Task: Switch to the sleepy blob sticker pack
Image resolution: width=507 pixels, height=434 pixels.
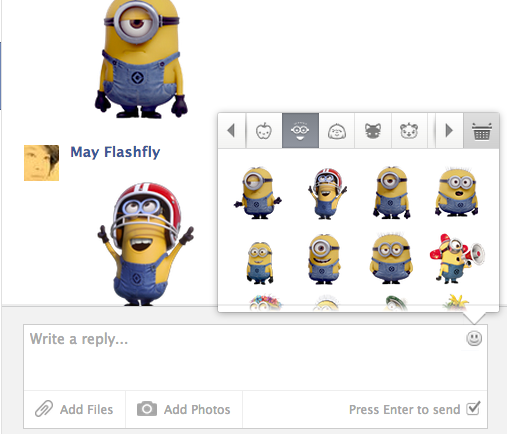Action: click(x=337, y=131)
